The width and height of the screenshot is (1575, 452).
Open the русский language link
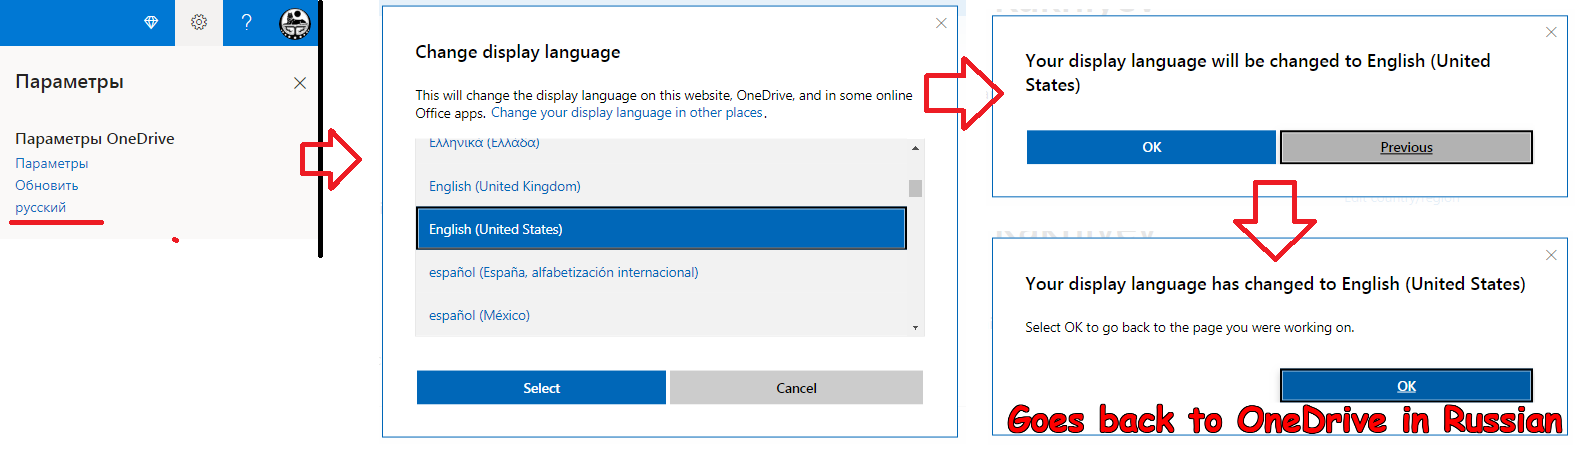[41, 207]
